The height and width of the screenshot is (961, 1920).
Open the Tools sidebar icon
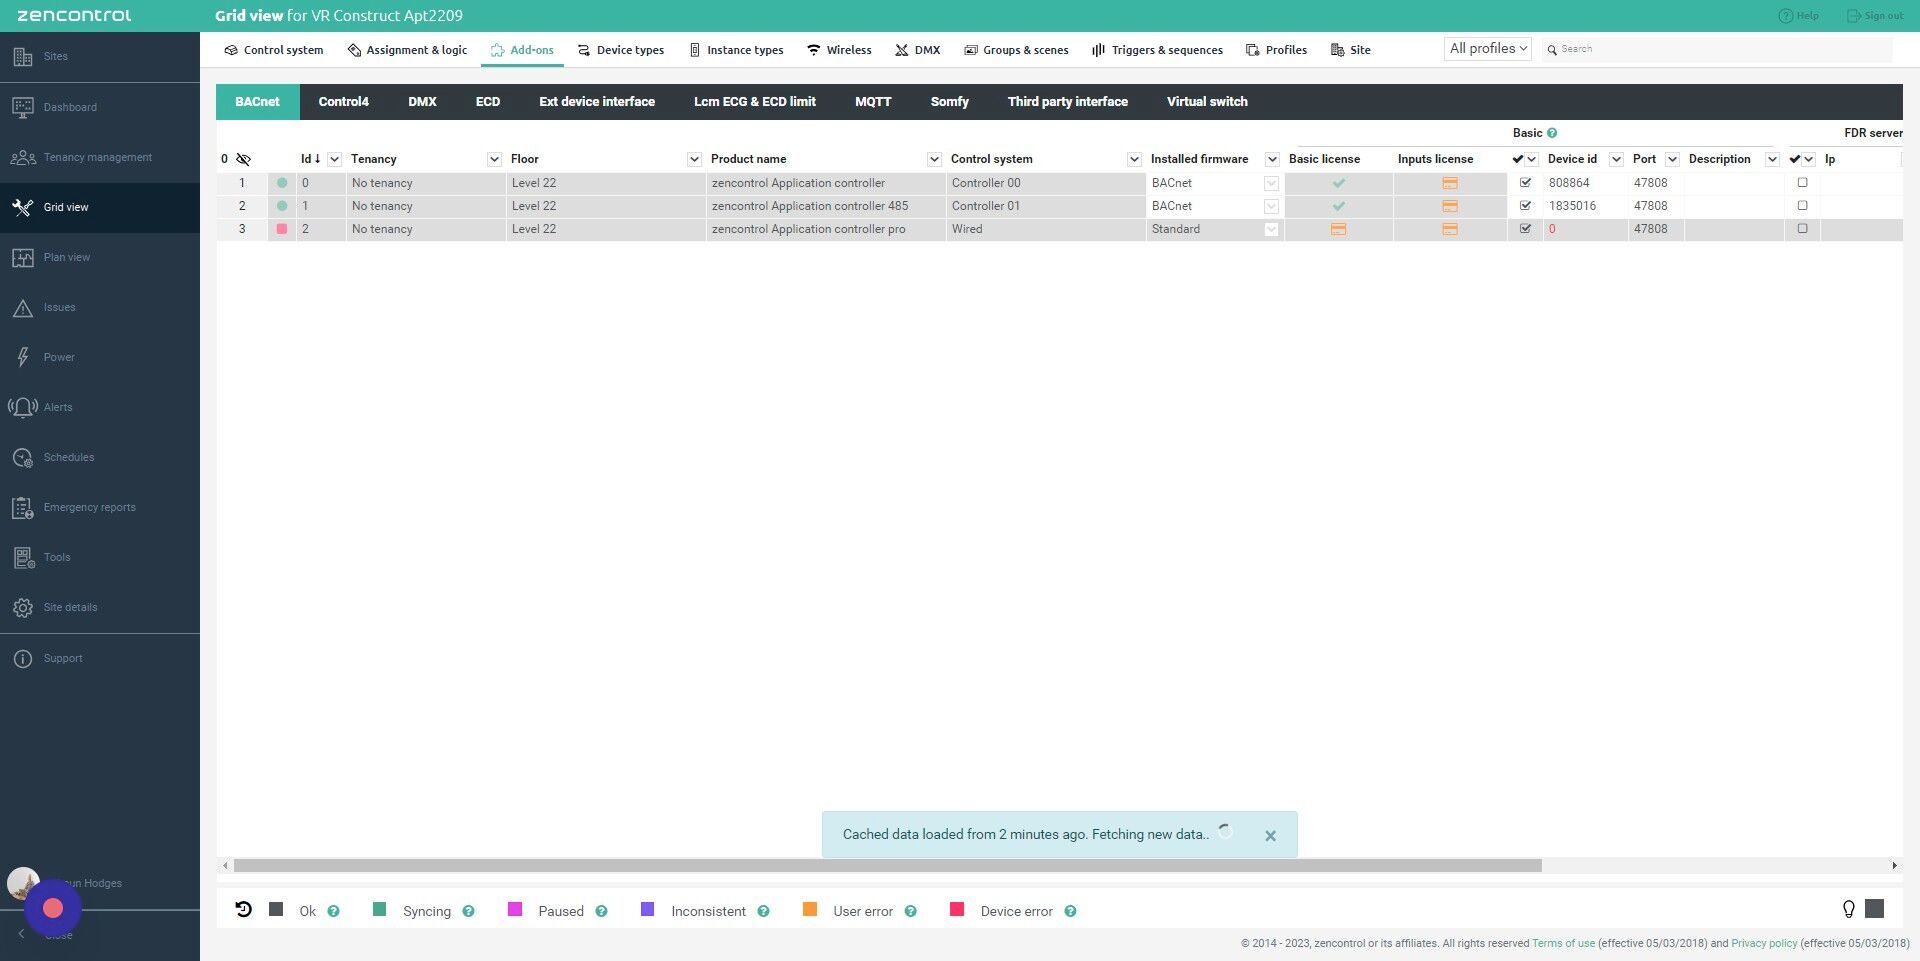22,557
